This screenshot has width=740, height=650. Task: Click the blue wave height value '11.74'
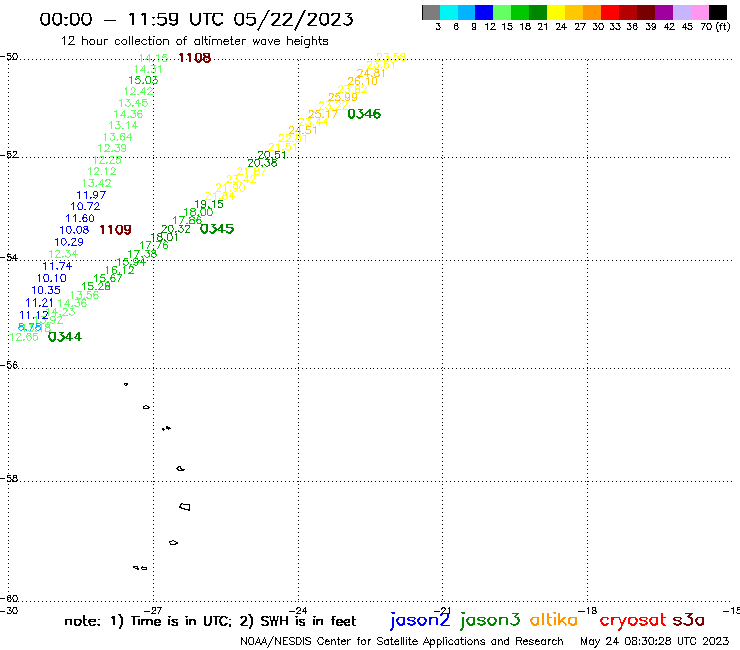tap(57, 266)
